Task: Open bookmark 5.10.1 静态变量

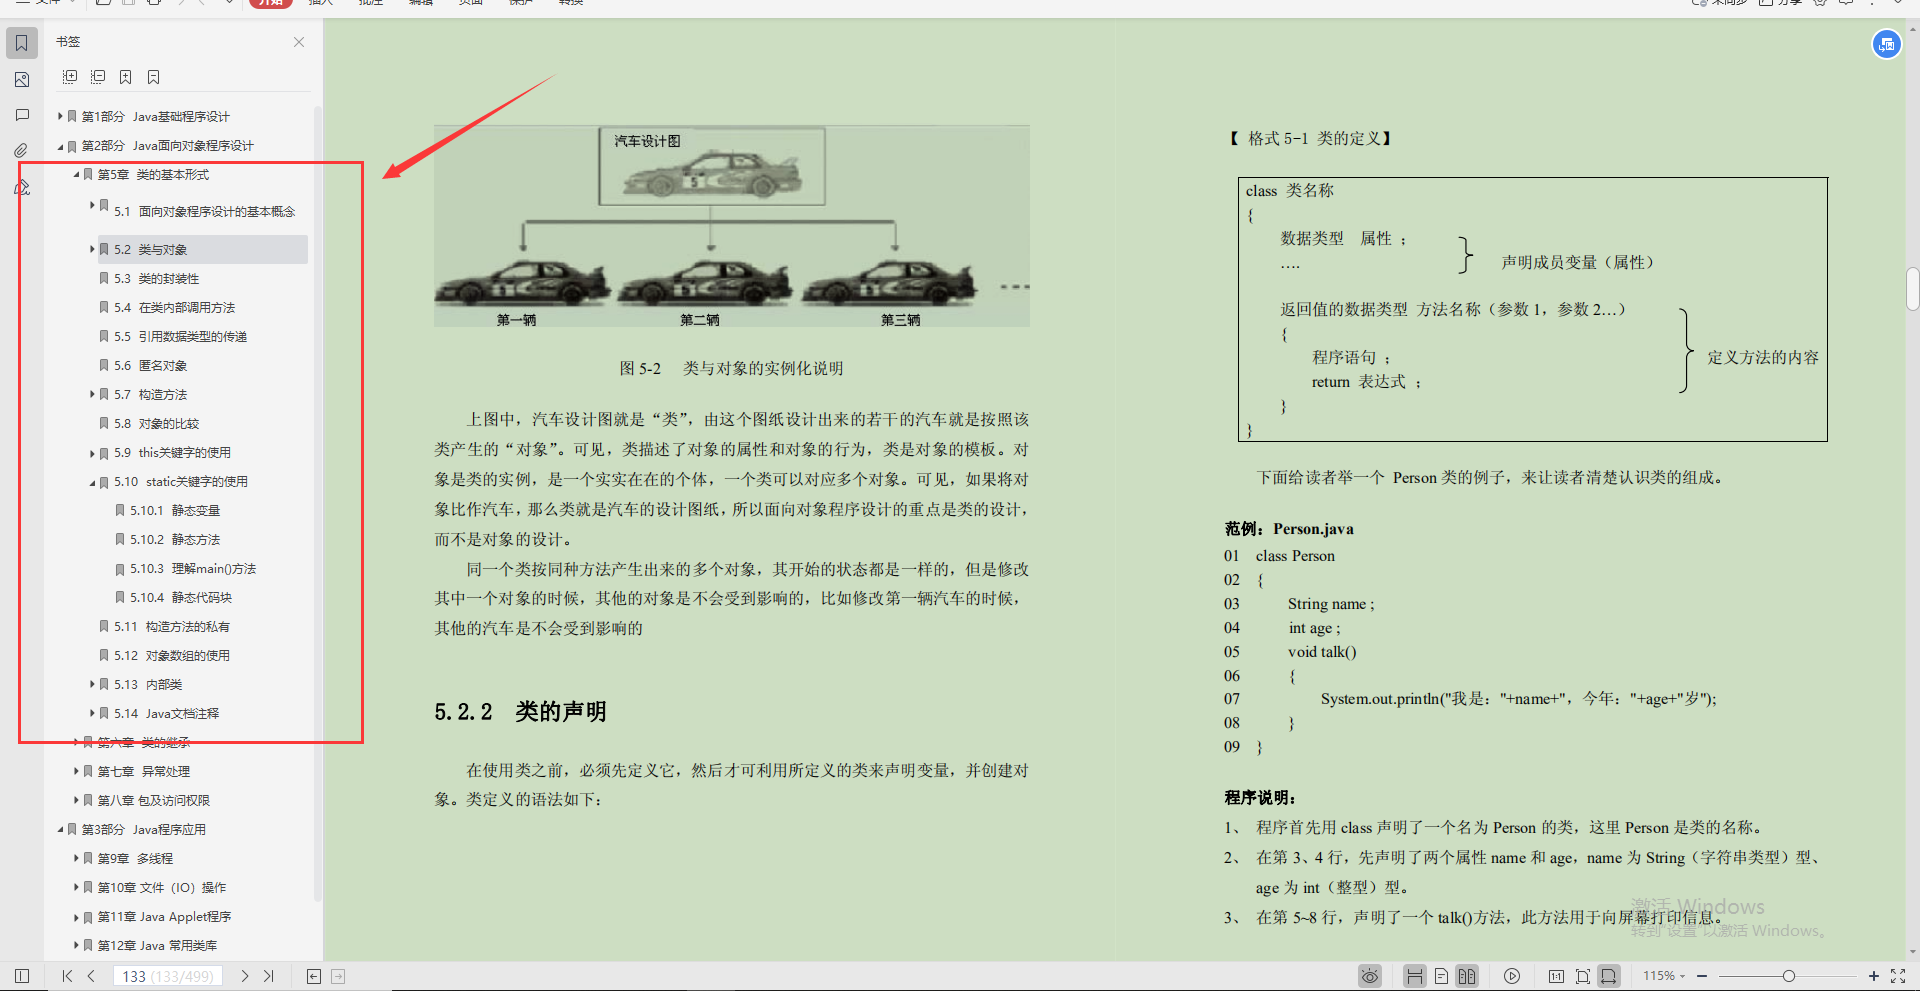Action: (175, 511)
